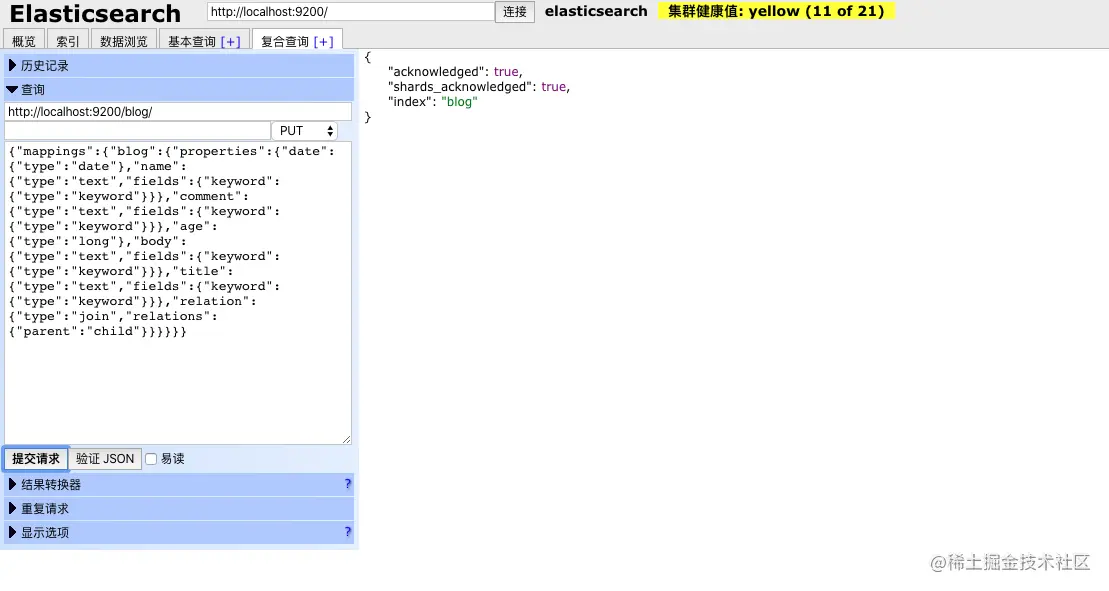Open the 概览 overview tab
Screen dimensions: 1109x591
pyautogui.click(x=24, y=41)
